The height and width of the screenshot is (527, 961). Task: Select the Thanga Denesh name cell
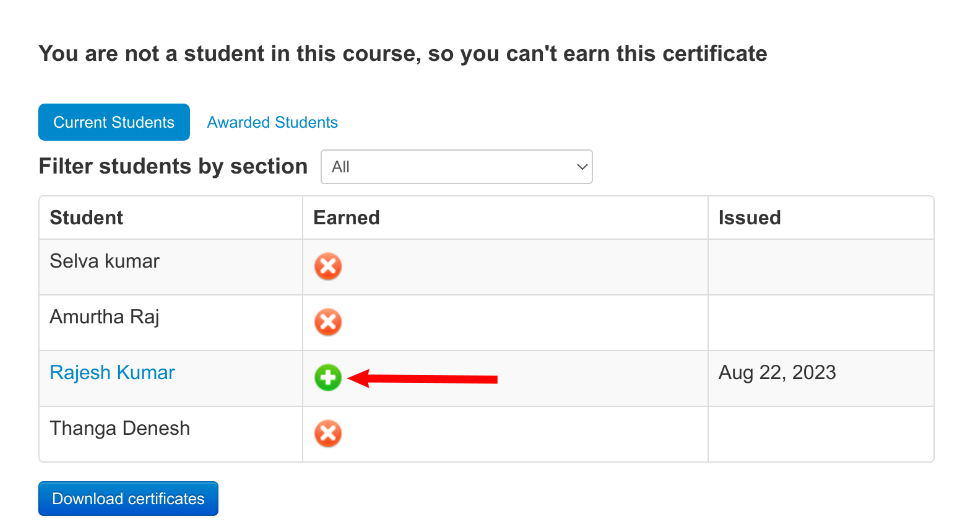coord(120,429)
